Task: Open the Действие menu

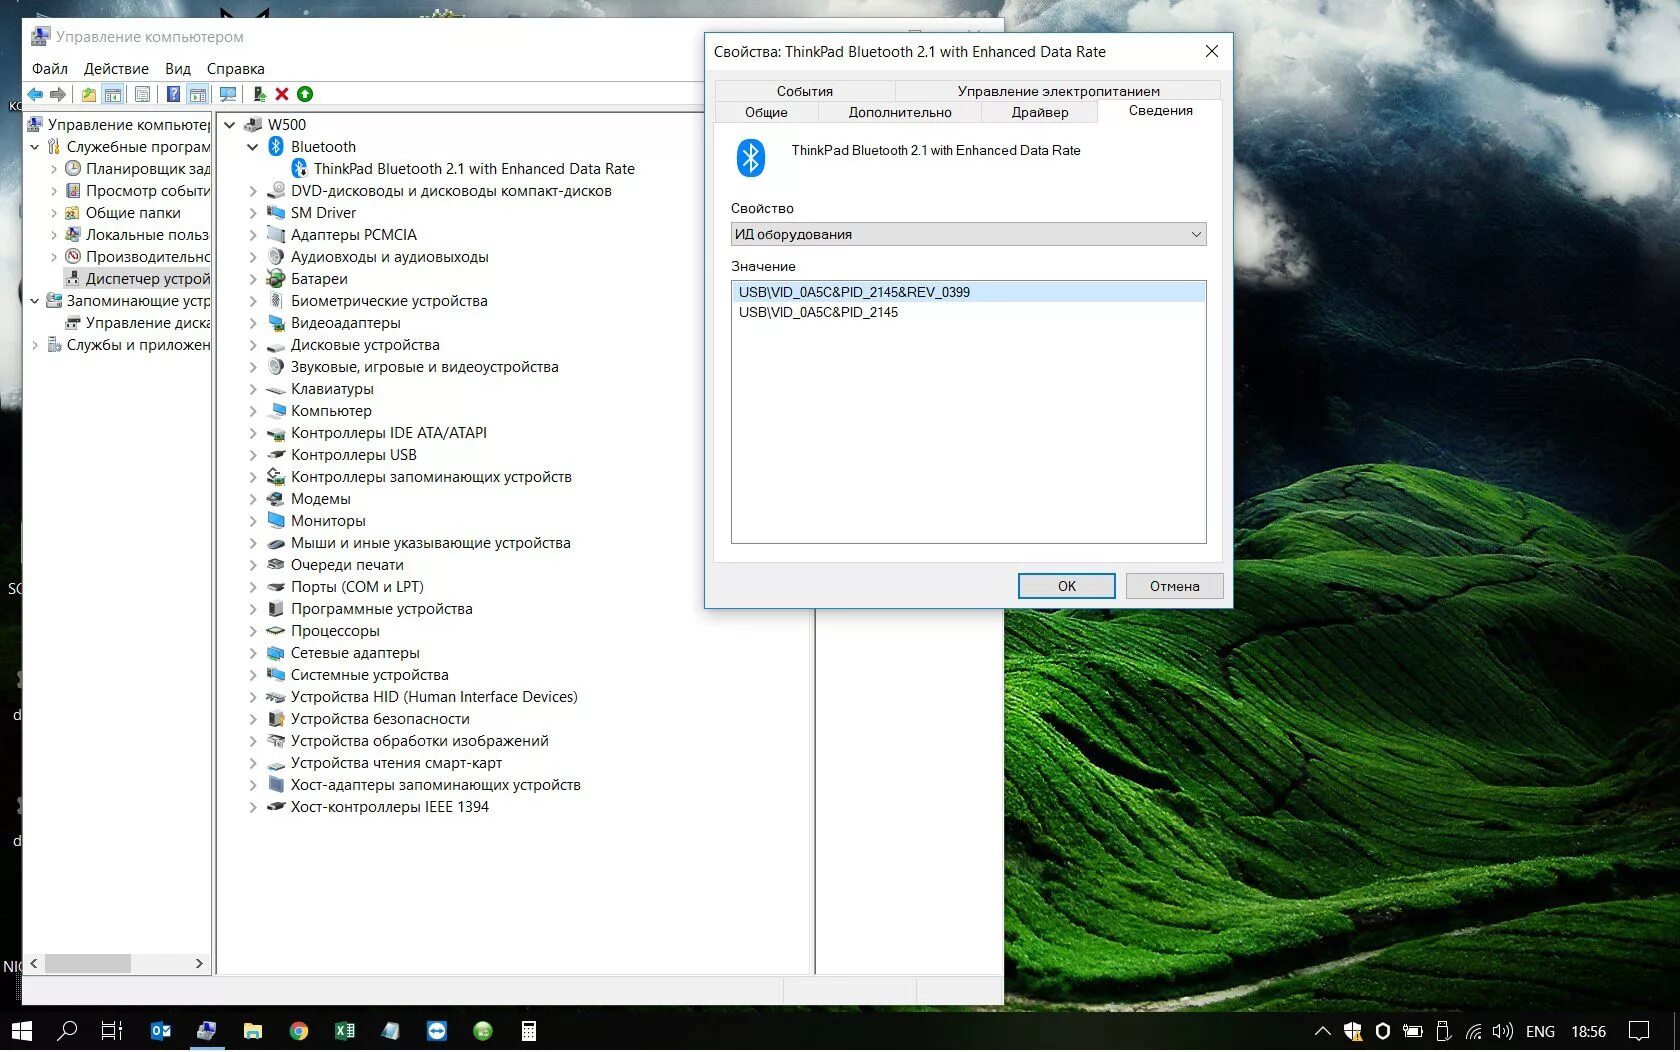Action: click(x=116, y=68)
